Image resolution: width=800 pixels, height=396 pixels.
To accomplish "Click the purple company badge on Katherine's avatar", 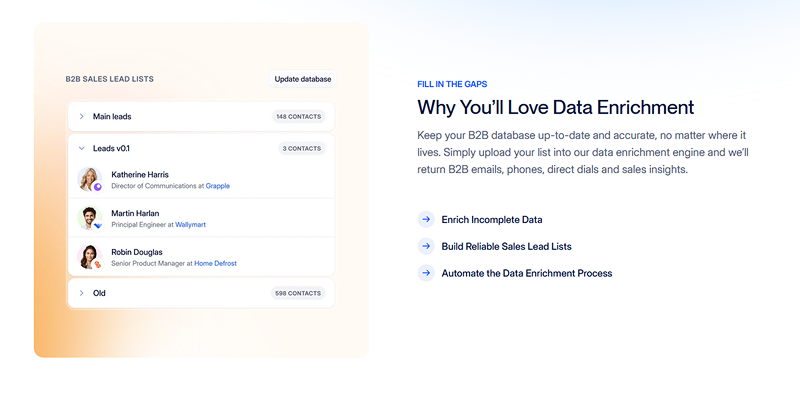I will click(x=97, y=187).
